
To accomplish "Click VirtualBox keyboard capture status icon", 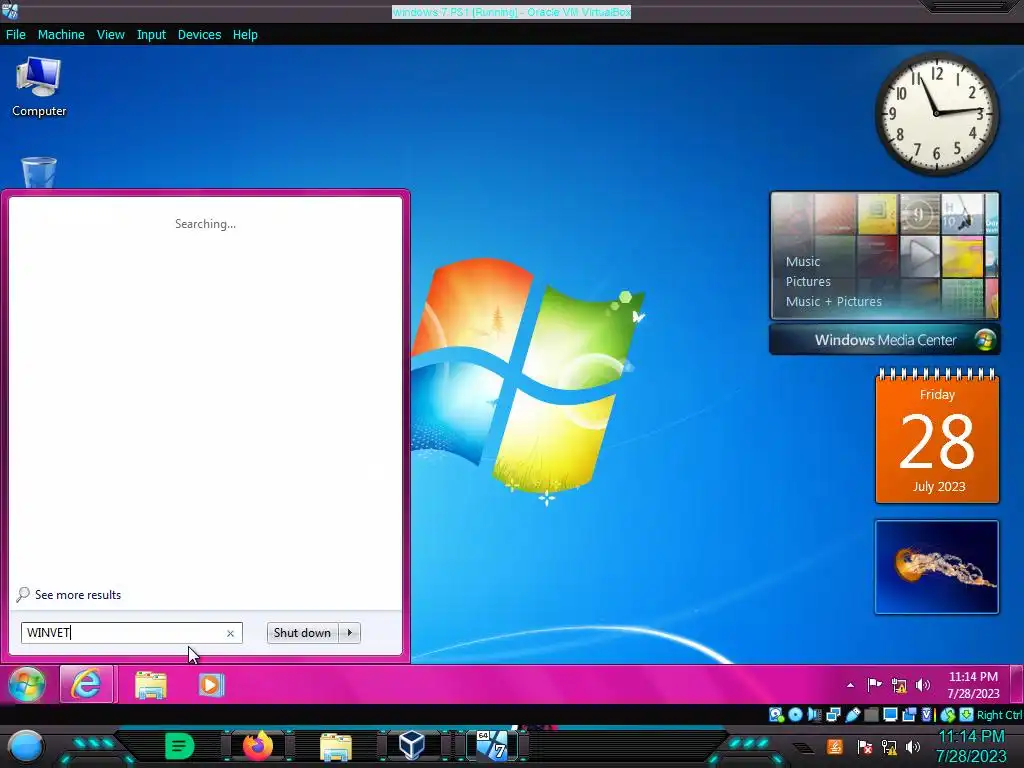I will pos(966,714).
